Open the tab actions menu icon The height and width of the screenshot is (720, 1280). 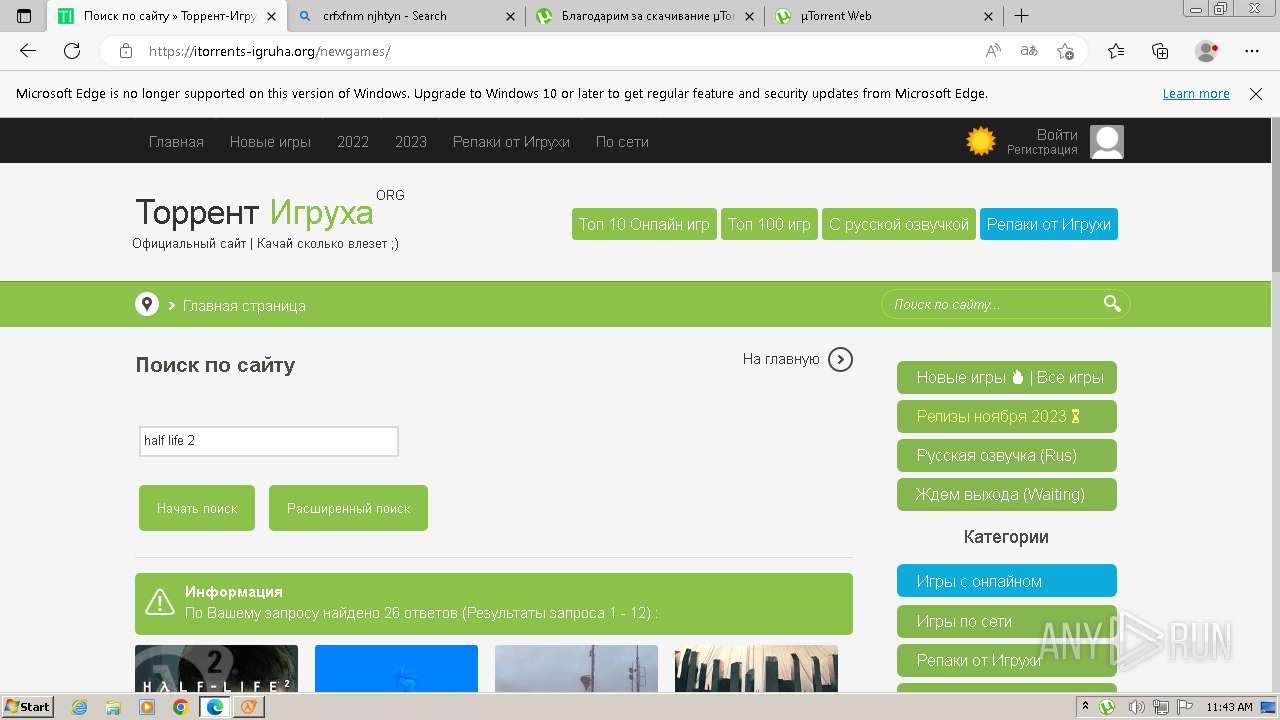click(x=24, y=16)
